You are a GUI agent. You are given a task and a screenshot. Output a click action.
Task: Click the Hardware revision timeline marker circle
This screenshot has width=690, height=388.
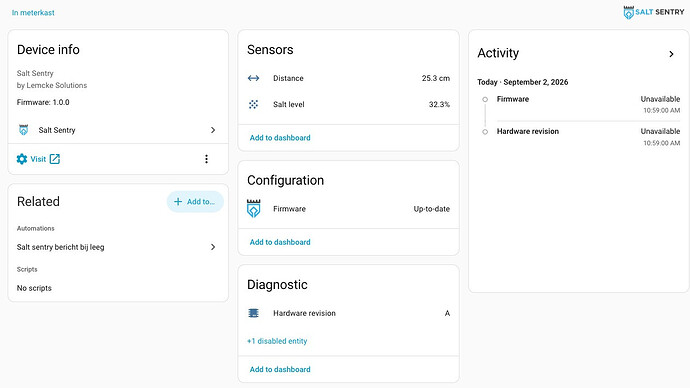pyautogui.click(x=485, y=132)
